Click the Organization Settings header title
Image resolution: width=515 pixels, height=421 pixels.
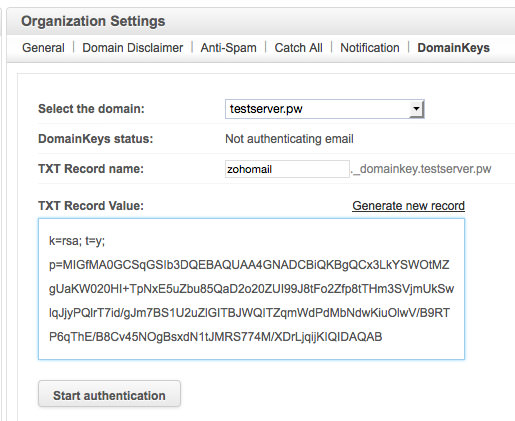click(93, 21)
